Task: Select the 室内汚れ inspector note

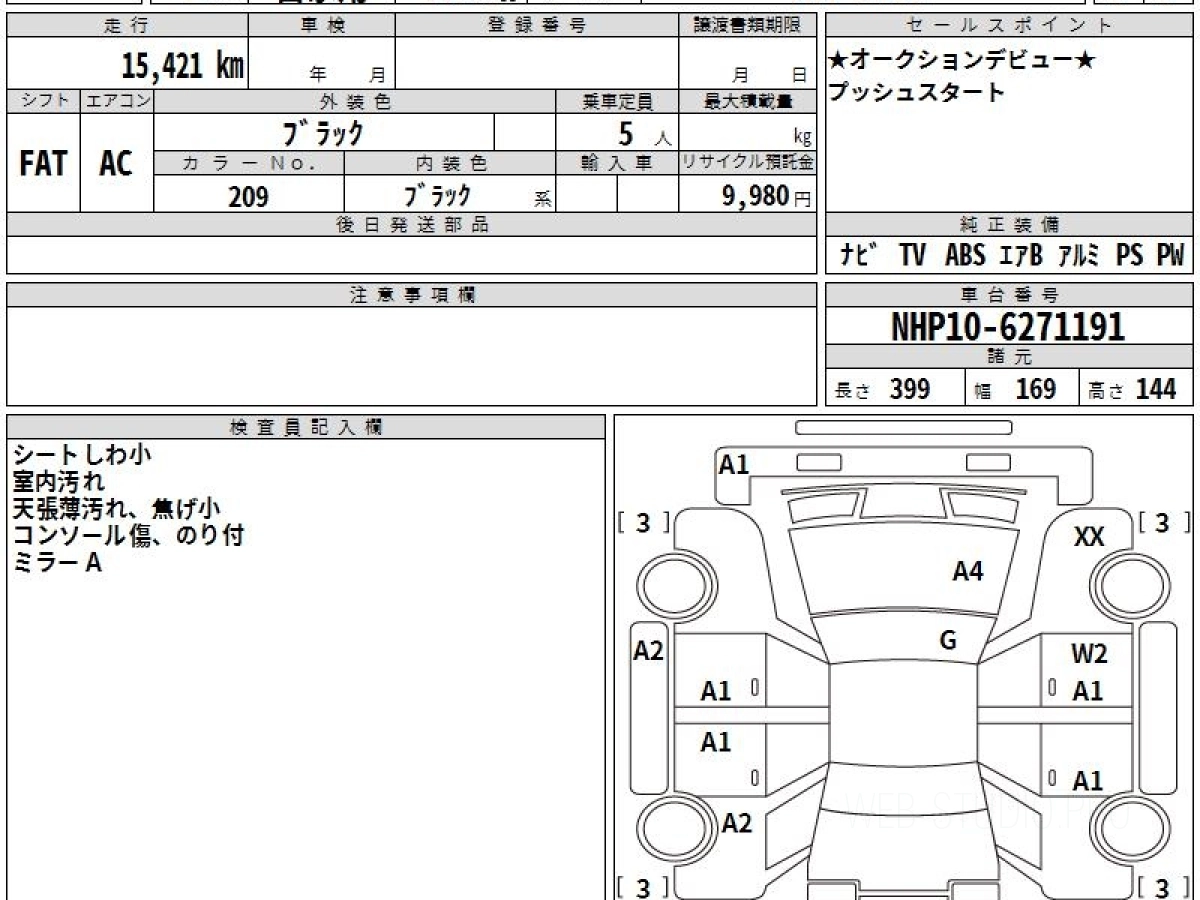Action: pyautogui.click(x=59, y=482)
